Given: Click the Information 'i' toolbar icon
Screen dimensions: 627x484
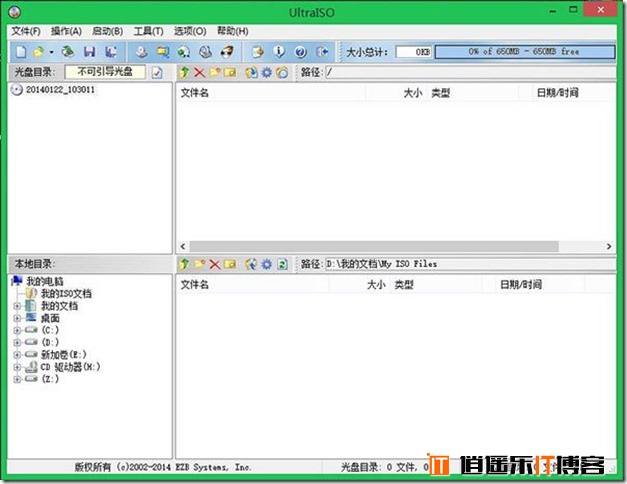Looking at the screenshot, I should pyautogui.click(x=279, y=52).
